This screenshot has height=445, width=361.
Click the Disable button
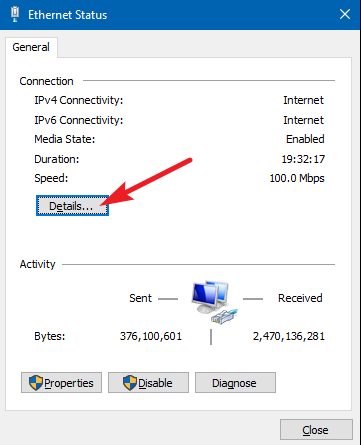(x=148, y=383)
